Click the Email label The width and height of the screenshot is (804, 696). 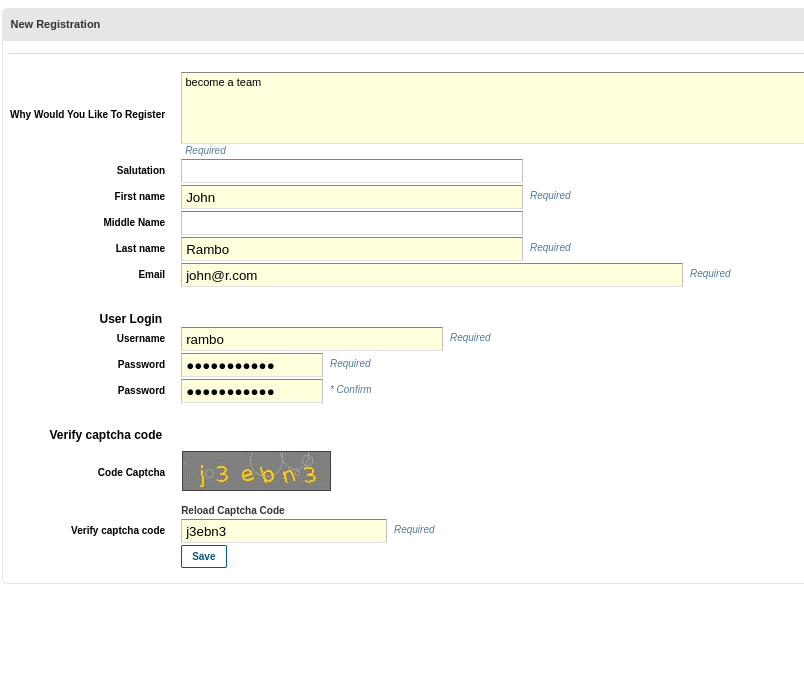click(152, 274)
